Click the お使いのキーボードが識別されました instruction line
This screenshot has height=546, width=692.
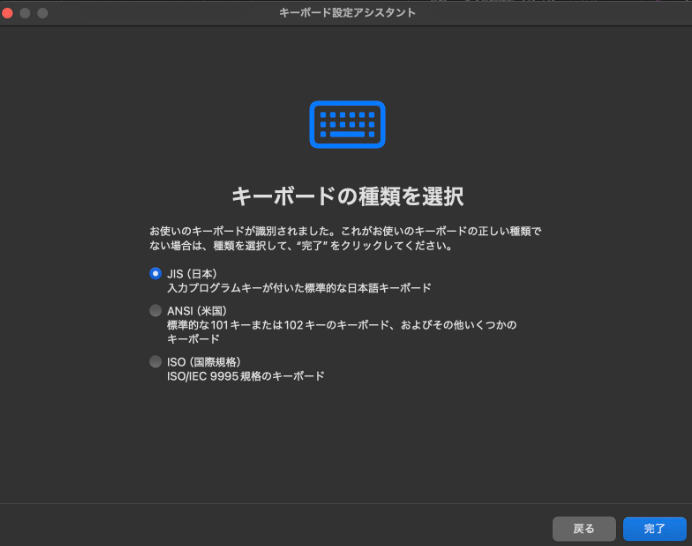[344, 231]
